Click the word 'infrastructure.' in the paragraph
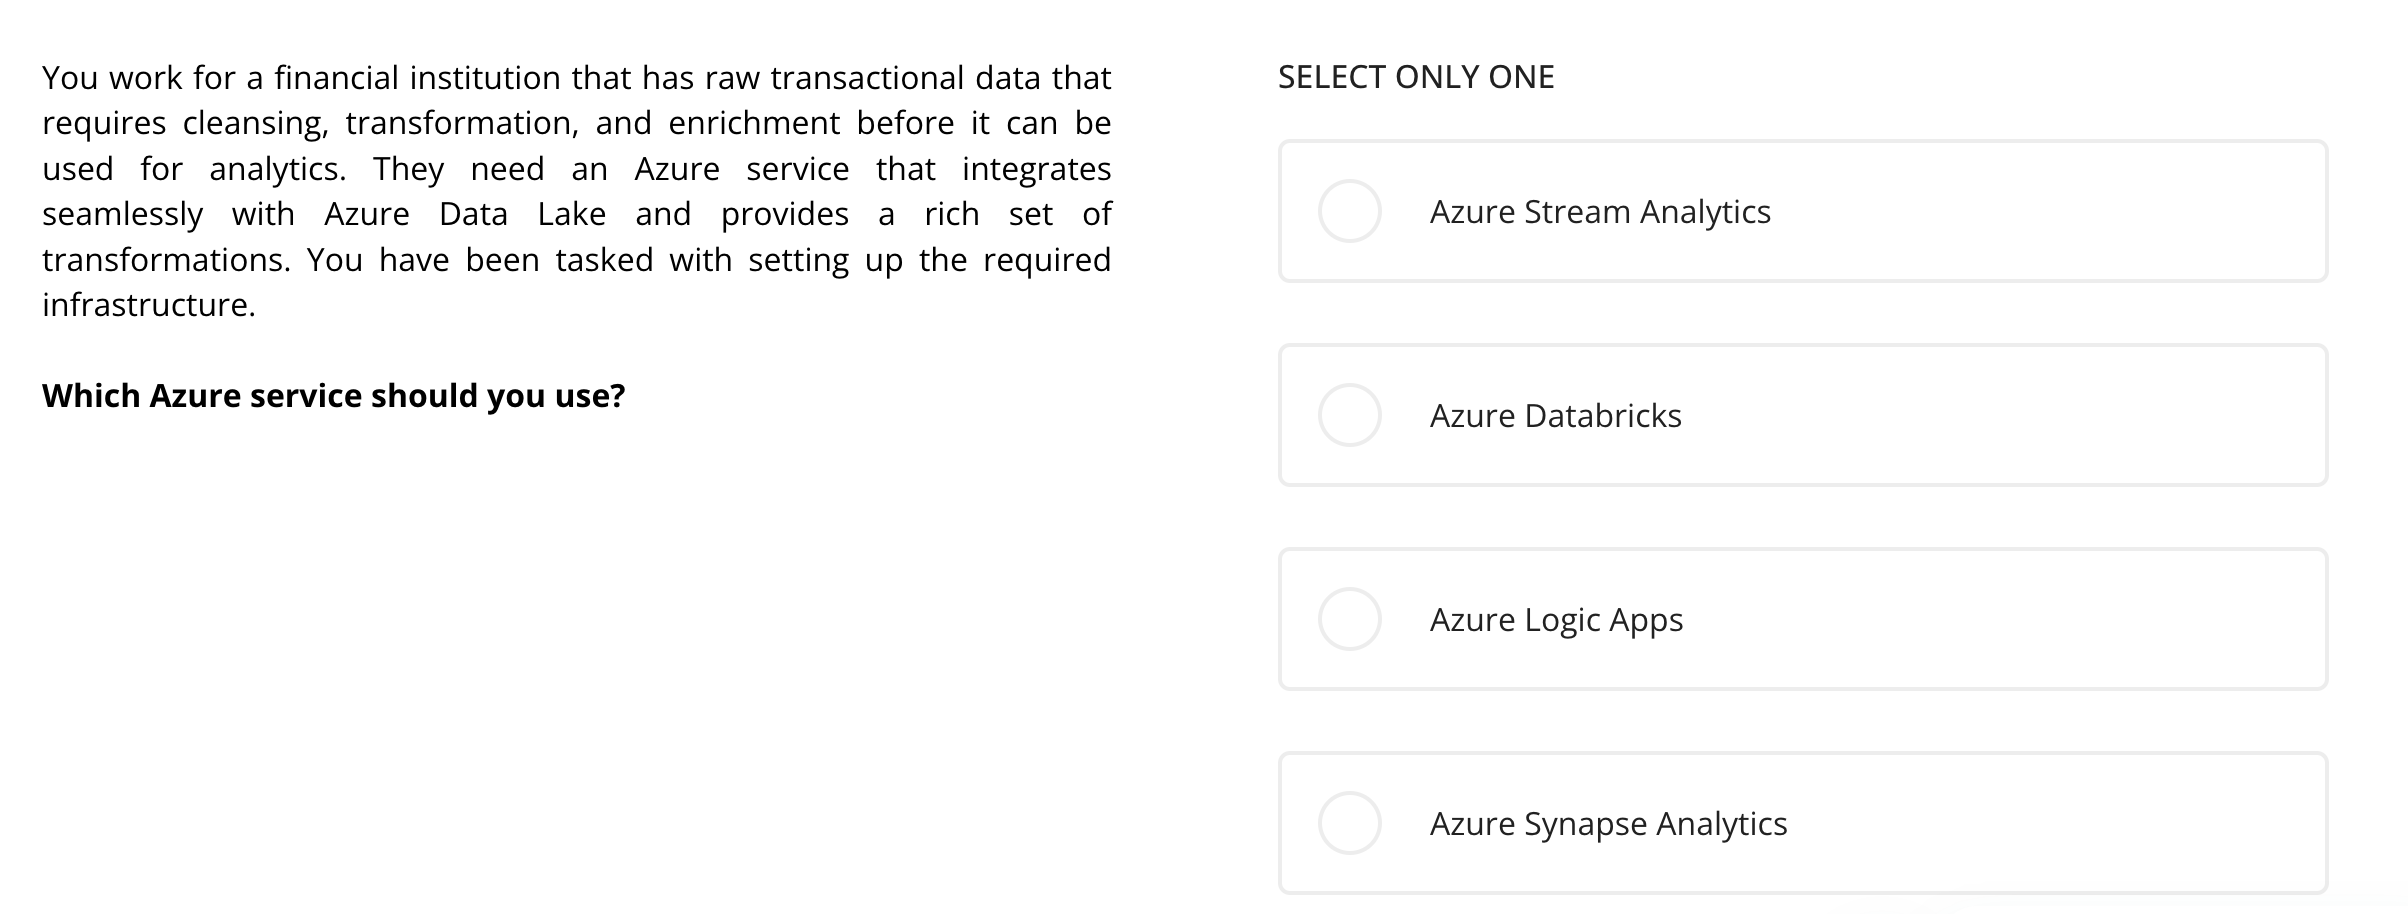2408x914 pixels. tap(149, 305)
